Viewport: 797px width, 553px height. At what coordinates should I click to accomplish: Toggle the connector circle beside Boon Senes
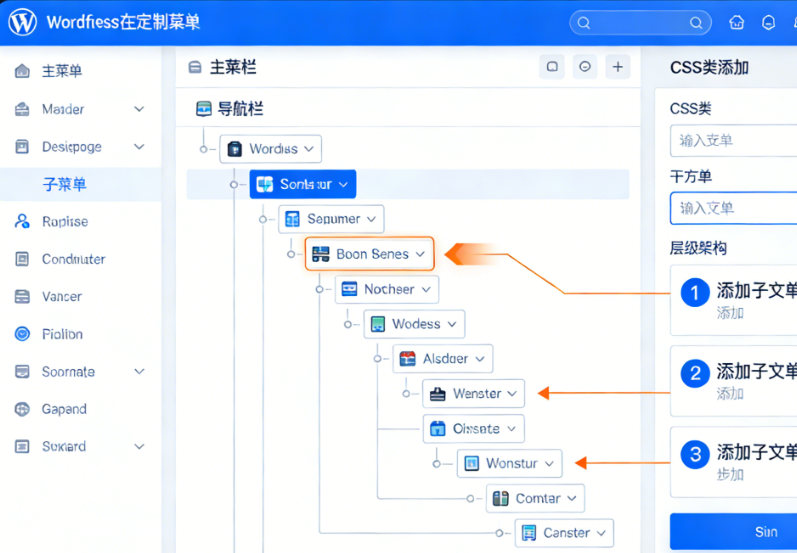point(291,254)
